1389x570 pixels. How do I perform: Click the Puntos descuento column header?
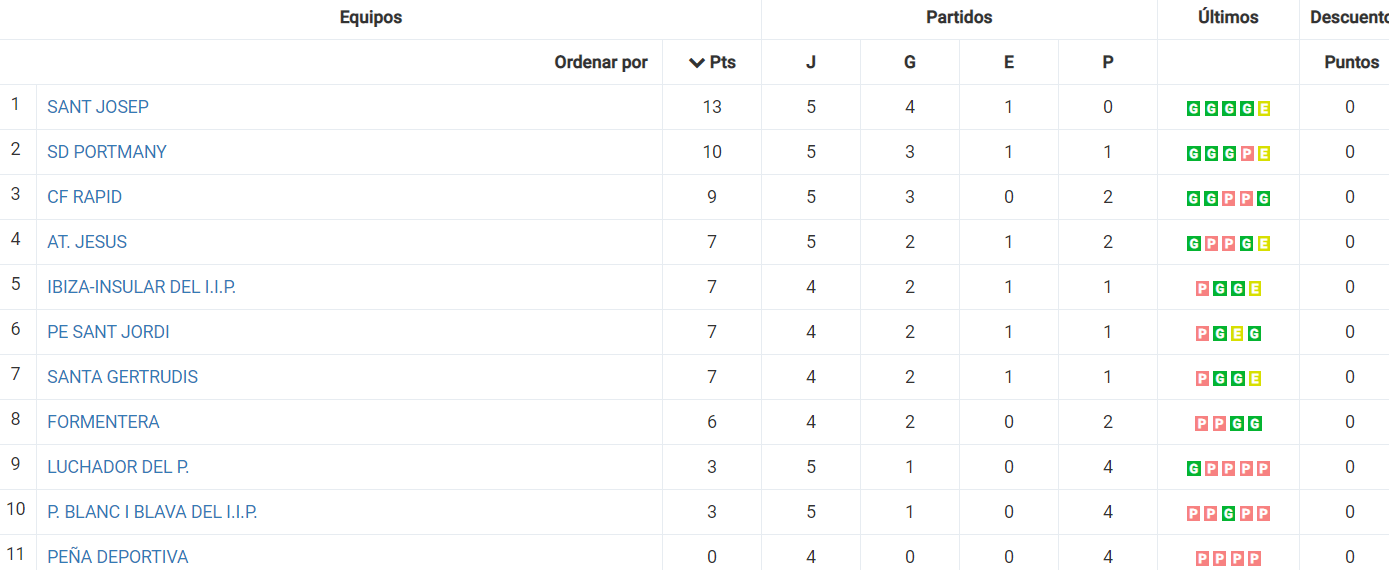(1352, 62)
